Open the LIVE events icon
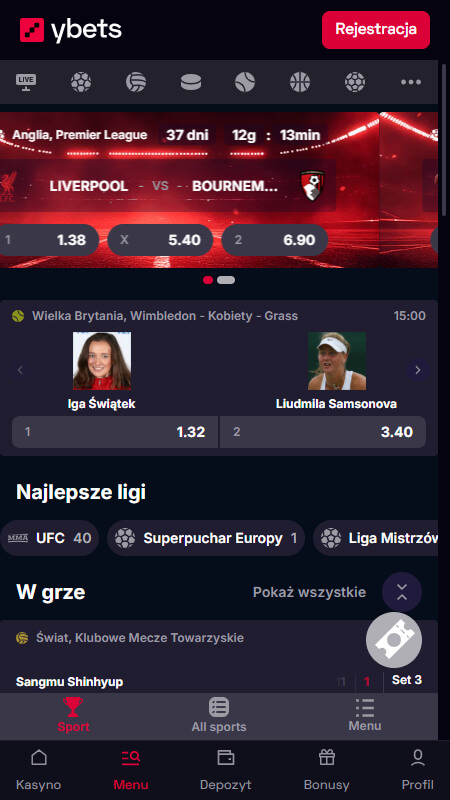450x800 pixels. (26, 82)
